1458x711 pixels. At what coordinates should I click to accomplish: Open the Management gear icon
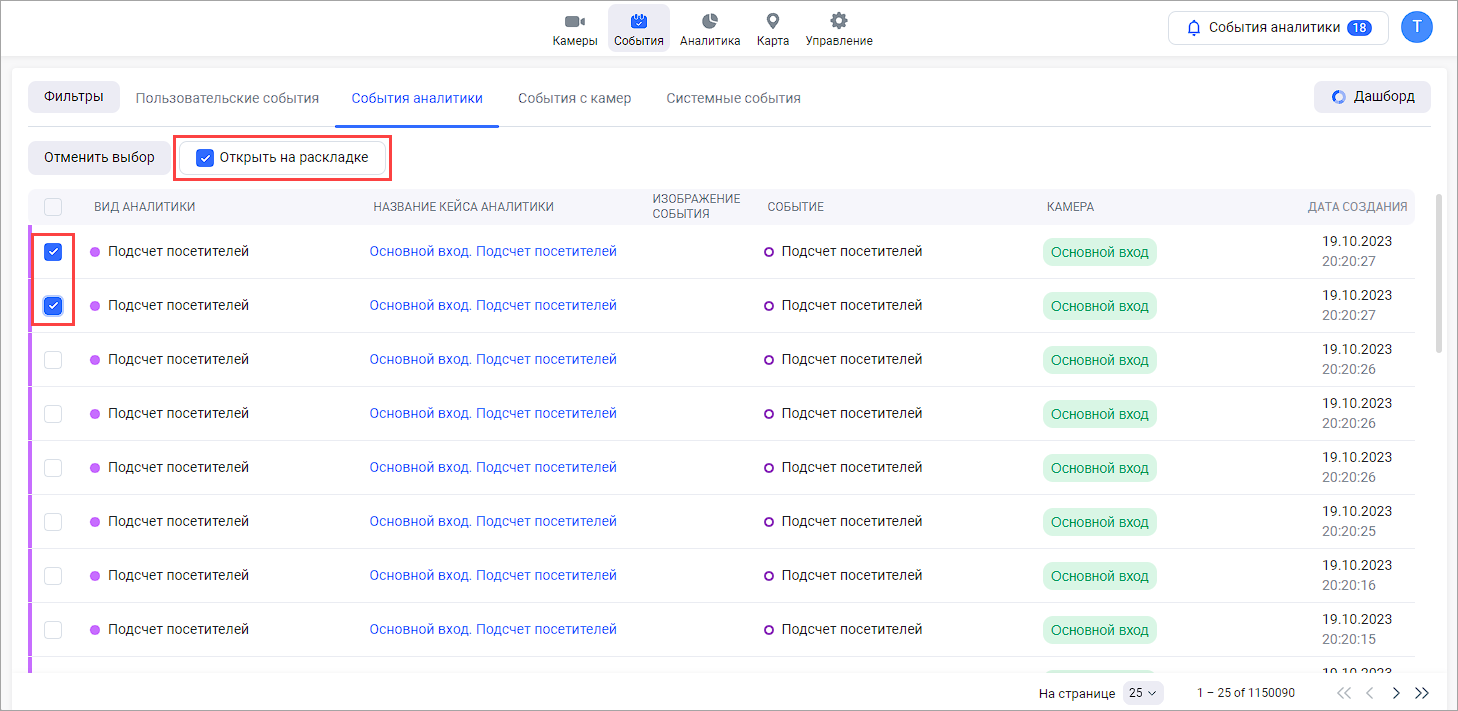coord(839,21)
